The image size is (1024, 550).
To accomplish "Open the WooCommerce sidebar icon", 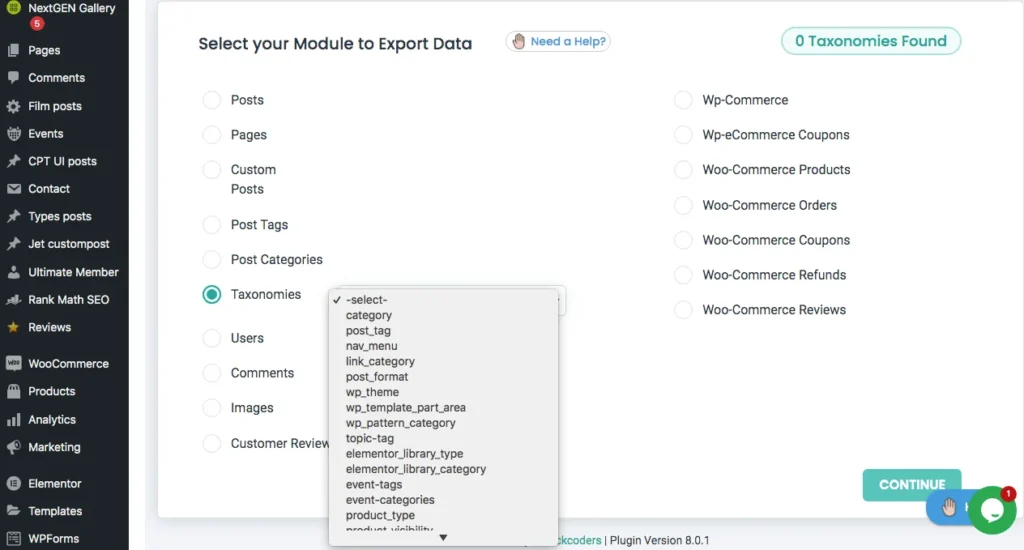I will (14, 364).
